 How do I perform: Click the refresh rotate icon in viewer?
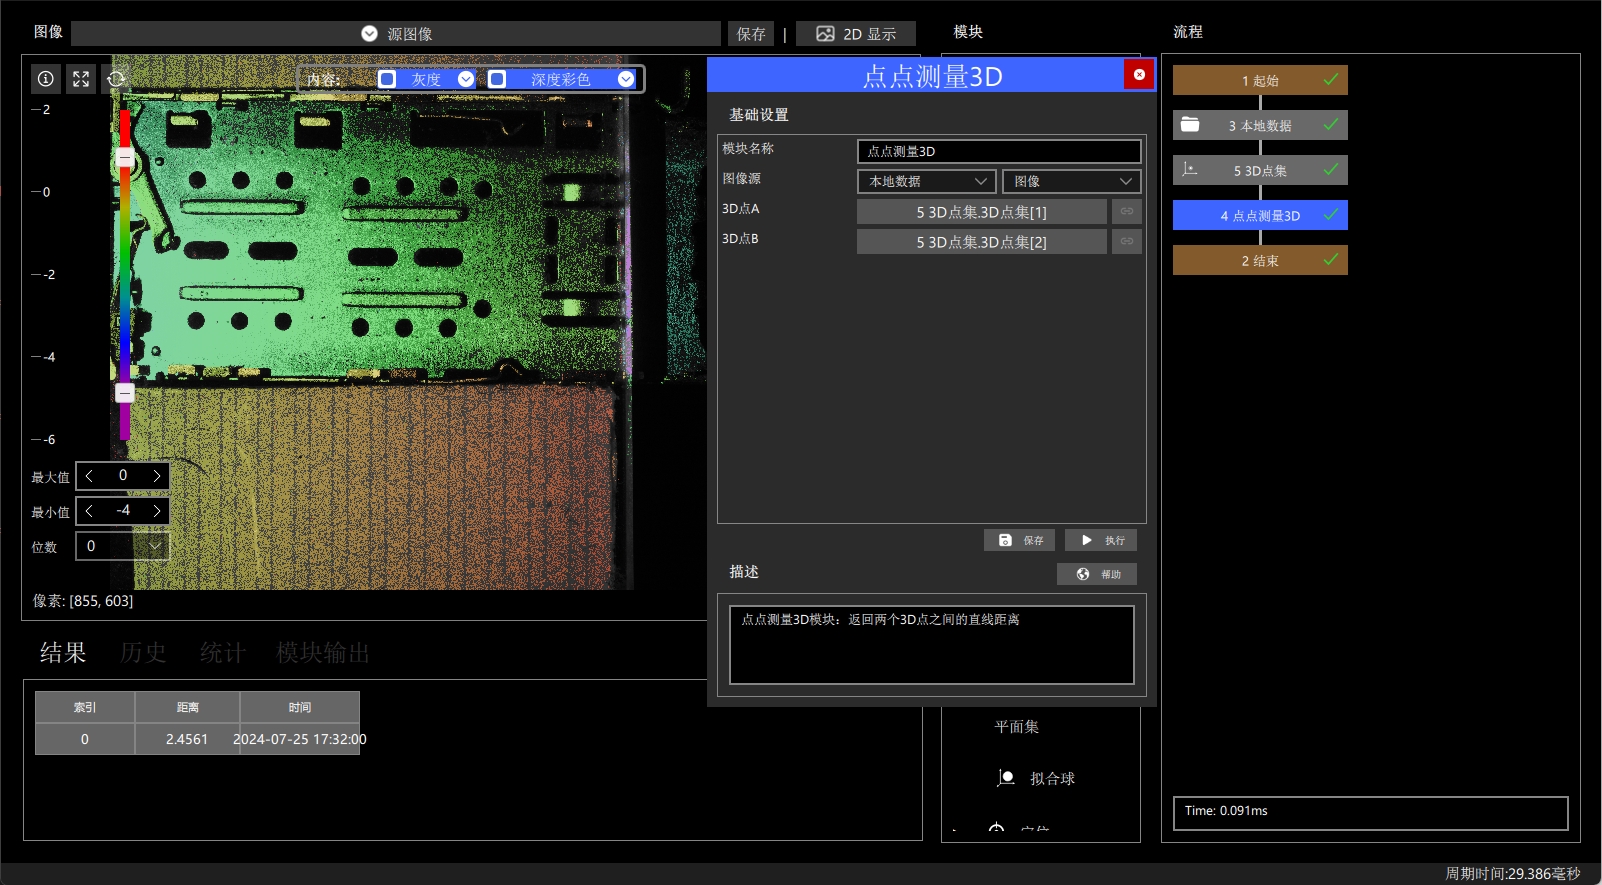pyautogui.click(x=116, y=78)
